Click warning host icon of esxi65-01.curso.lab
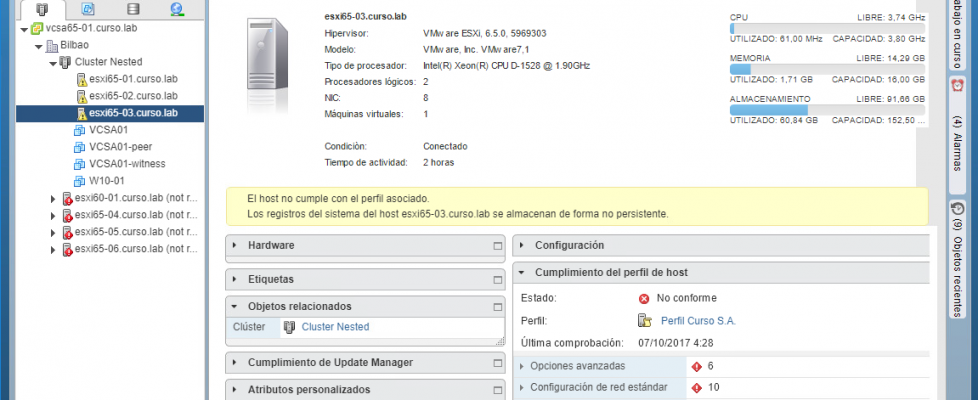Image resolution: width=978 pixels, height=400 pixels. (81, 79)
